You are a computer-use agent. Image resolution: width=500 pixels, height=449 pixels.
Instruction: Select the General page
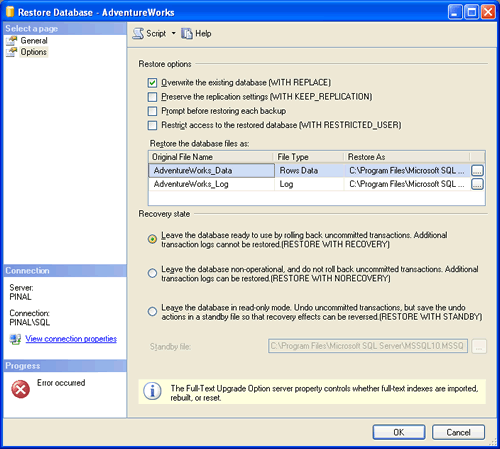point(34,41)
